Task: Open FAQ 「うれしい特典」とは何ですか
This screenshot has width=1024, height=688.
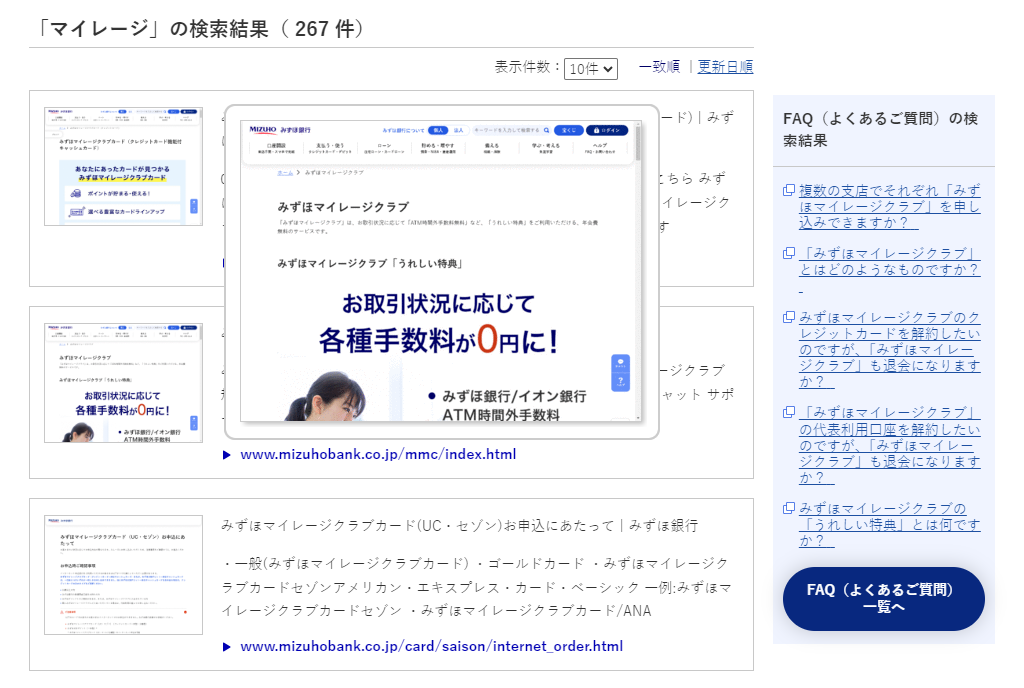Action: [889, 525]
